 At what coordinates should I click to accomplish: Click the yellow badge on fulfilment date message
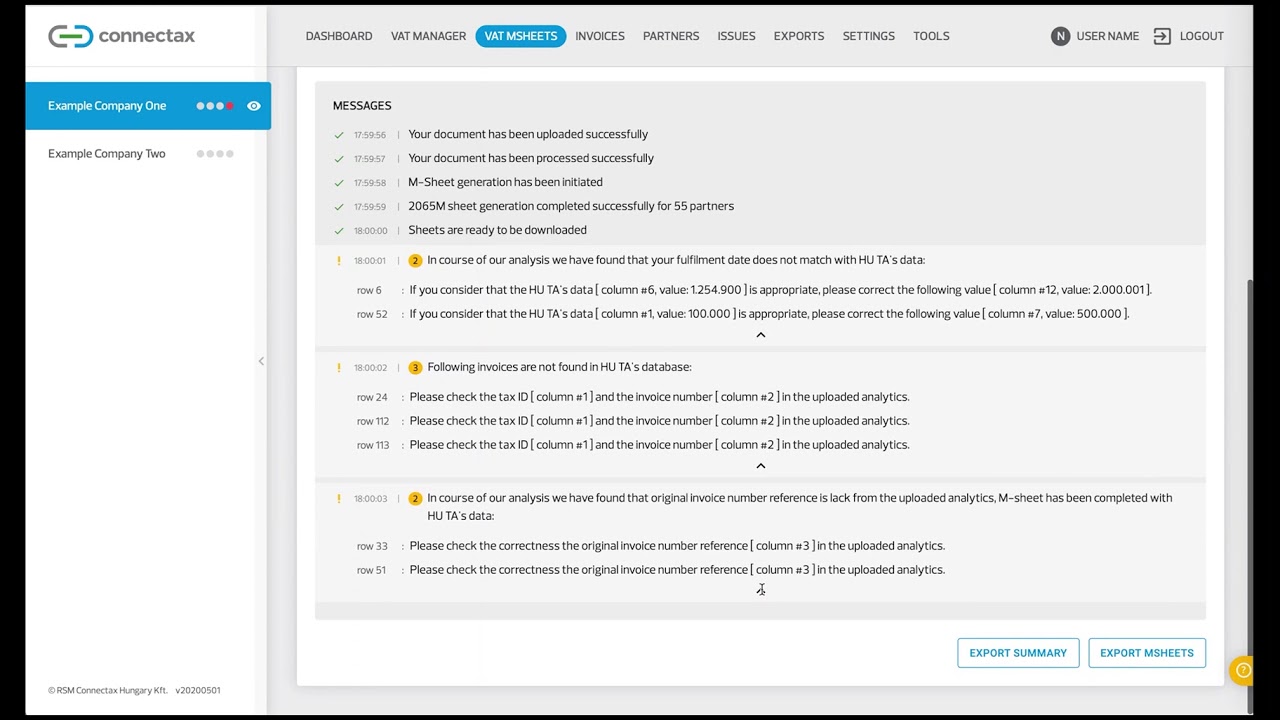click(415, 261)
